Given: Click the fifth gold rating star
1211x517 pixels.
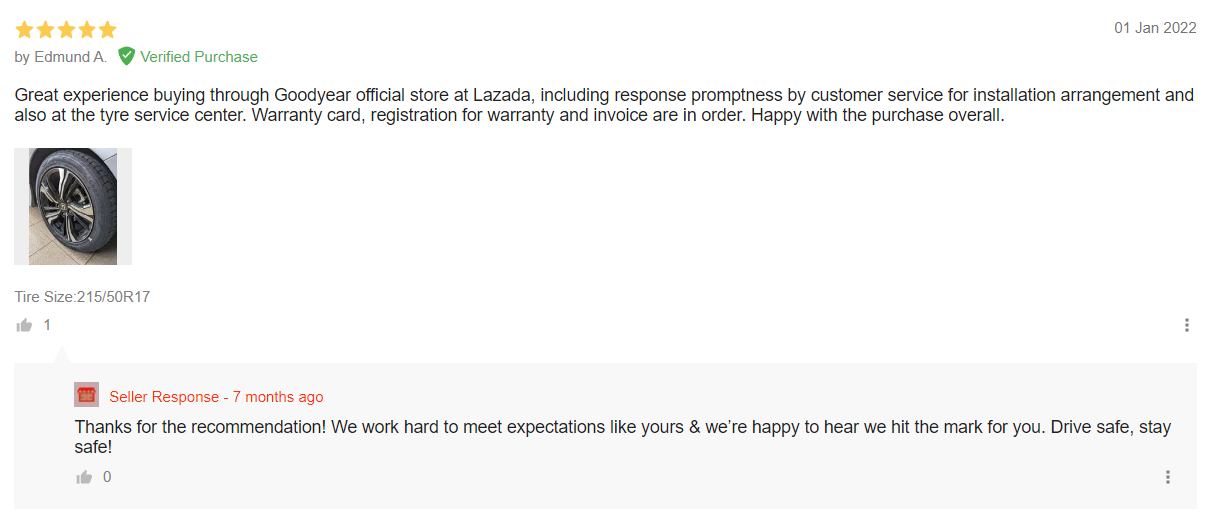Looking at the screenshot, I should [107, 29].
